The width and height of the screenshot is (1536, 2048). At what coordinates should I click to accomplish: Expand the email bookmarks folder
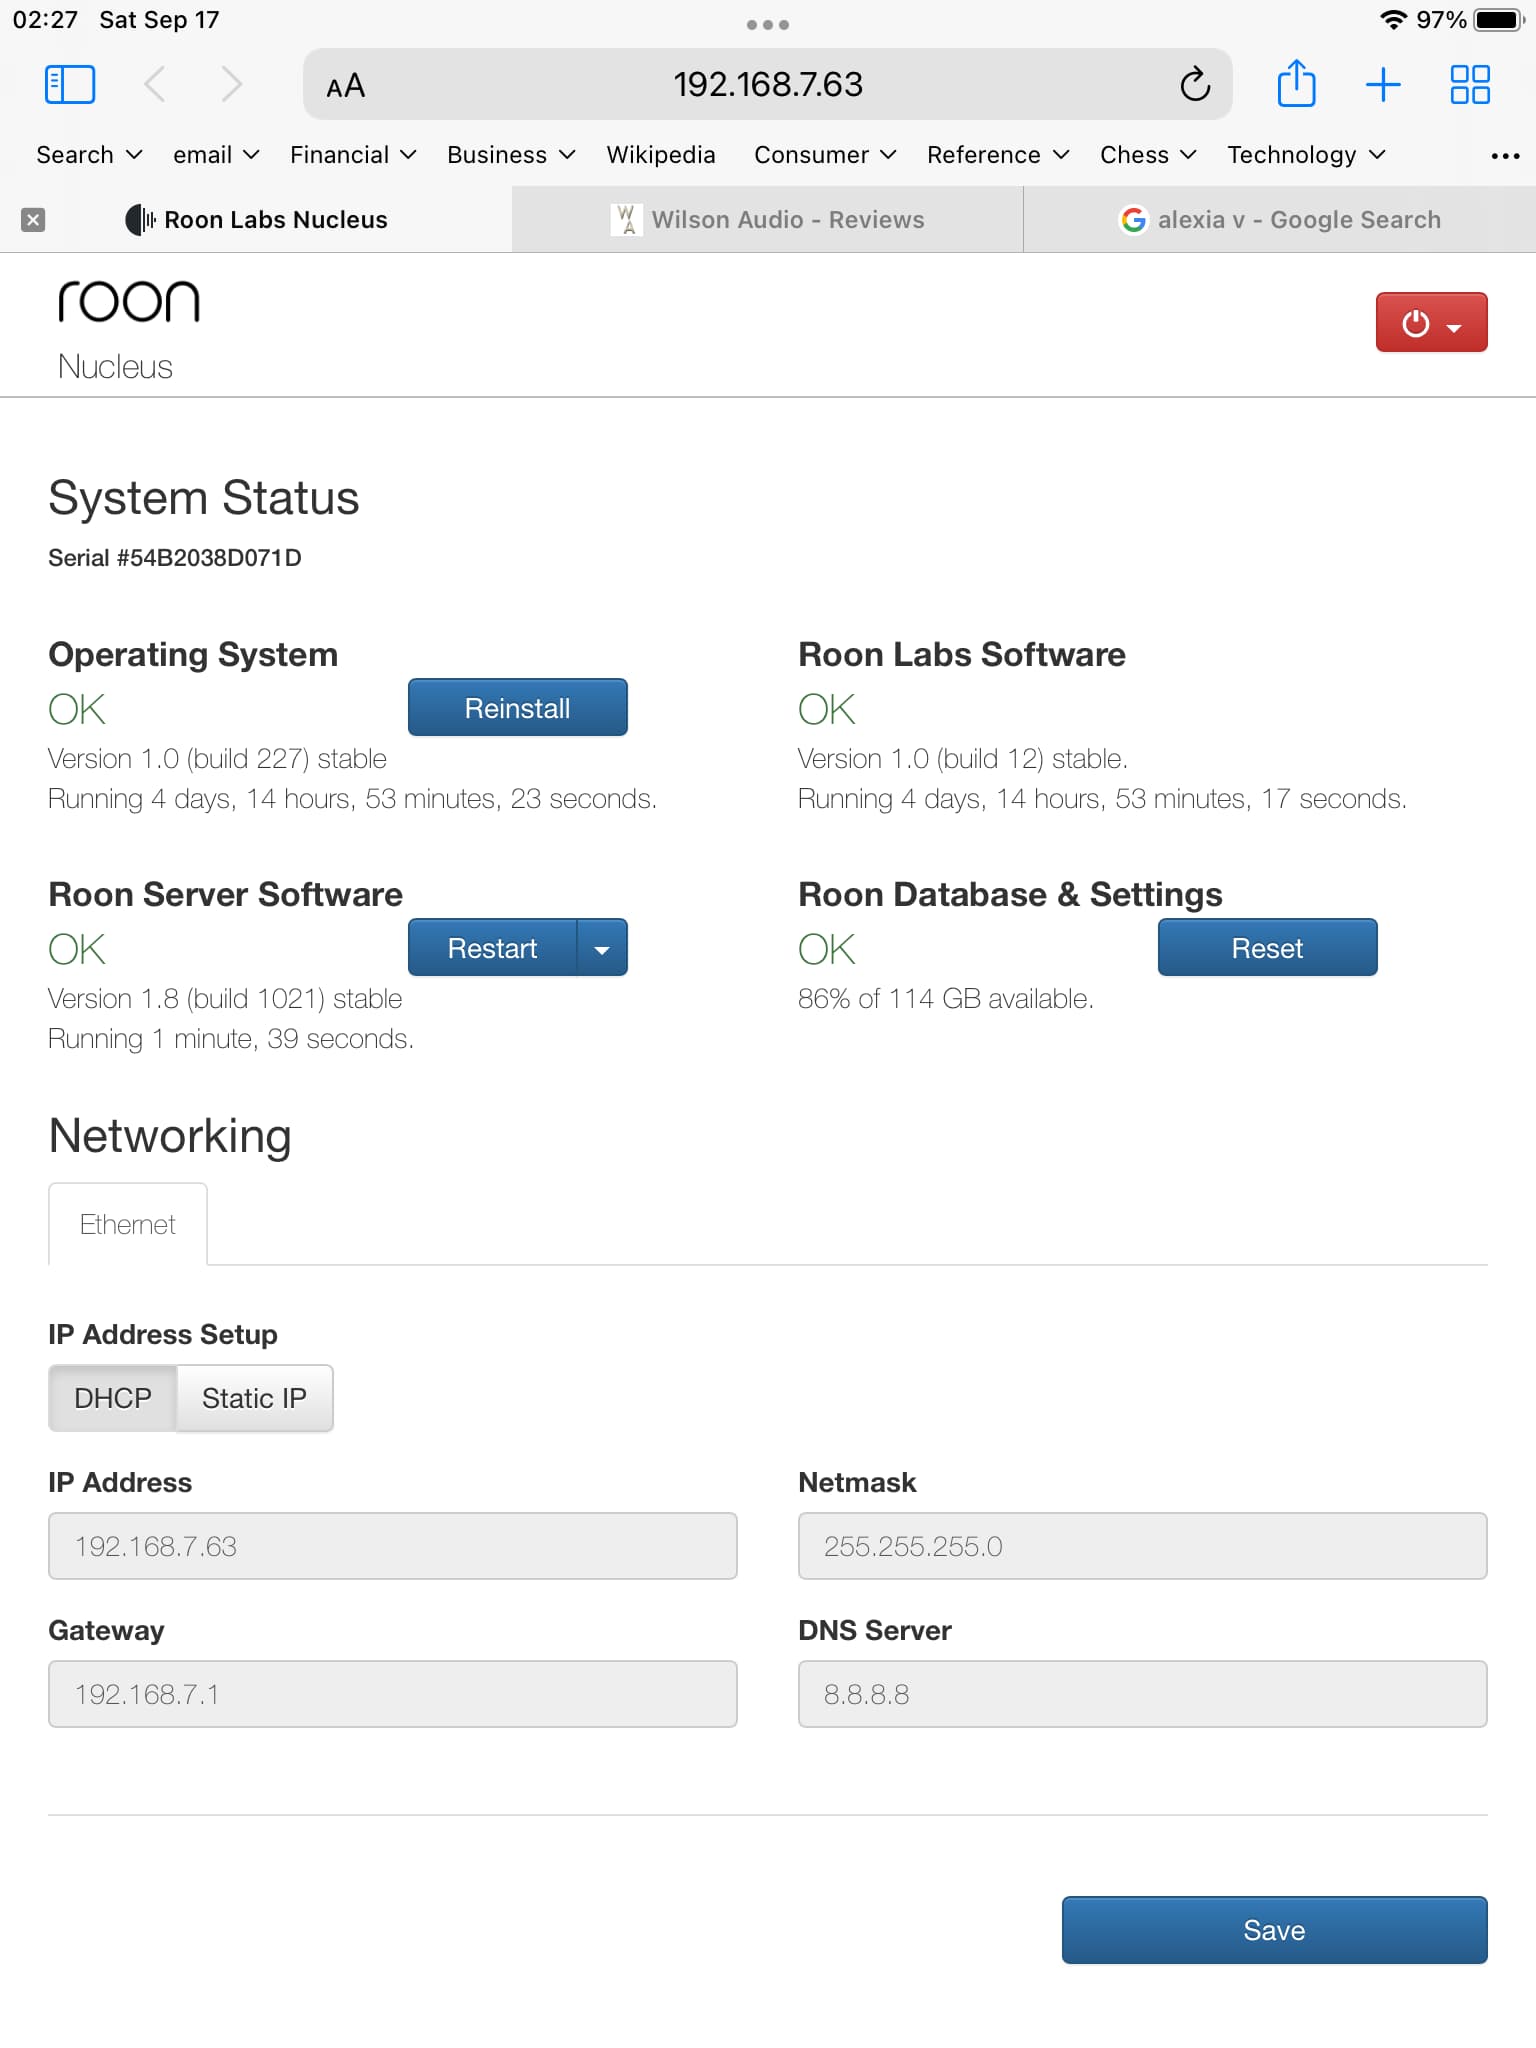pos(216,155)
